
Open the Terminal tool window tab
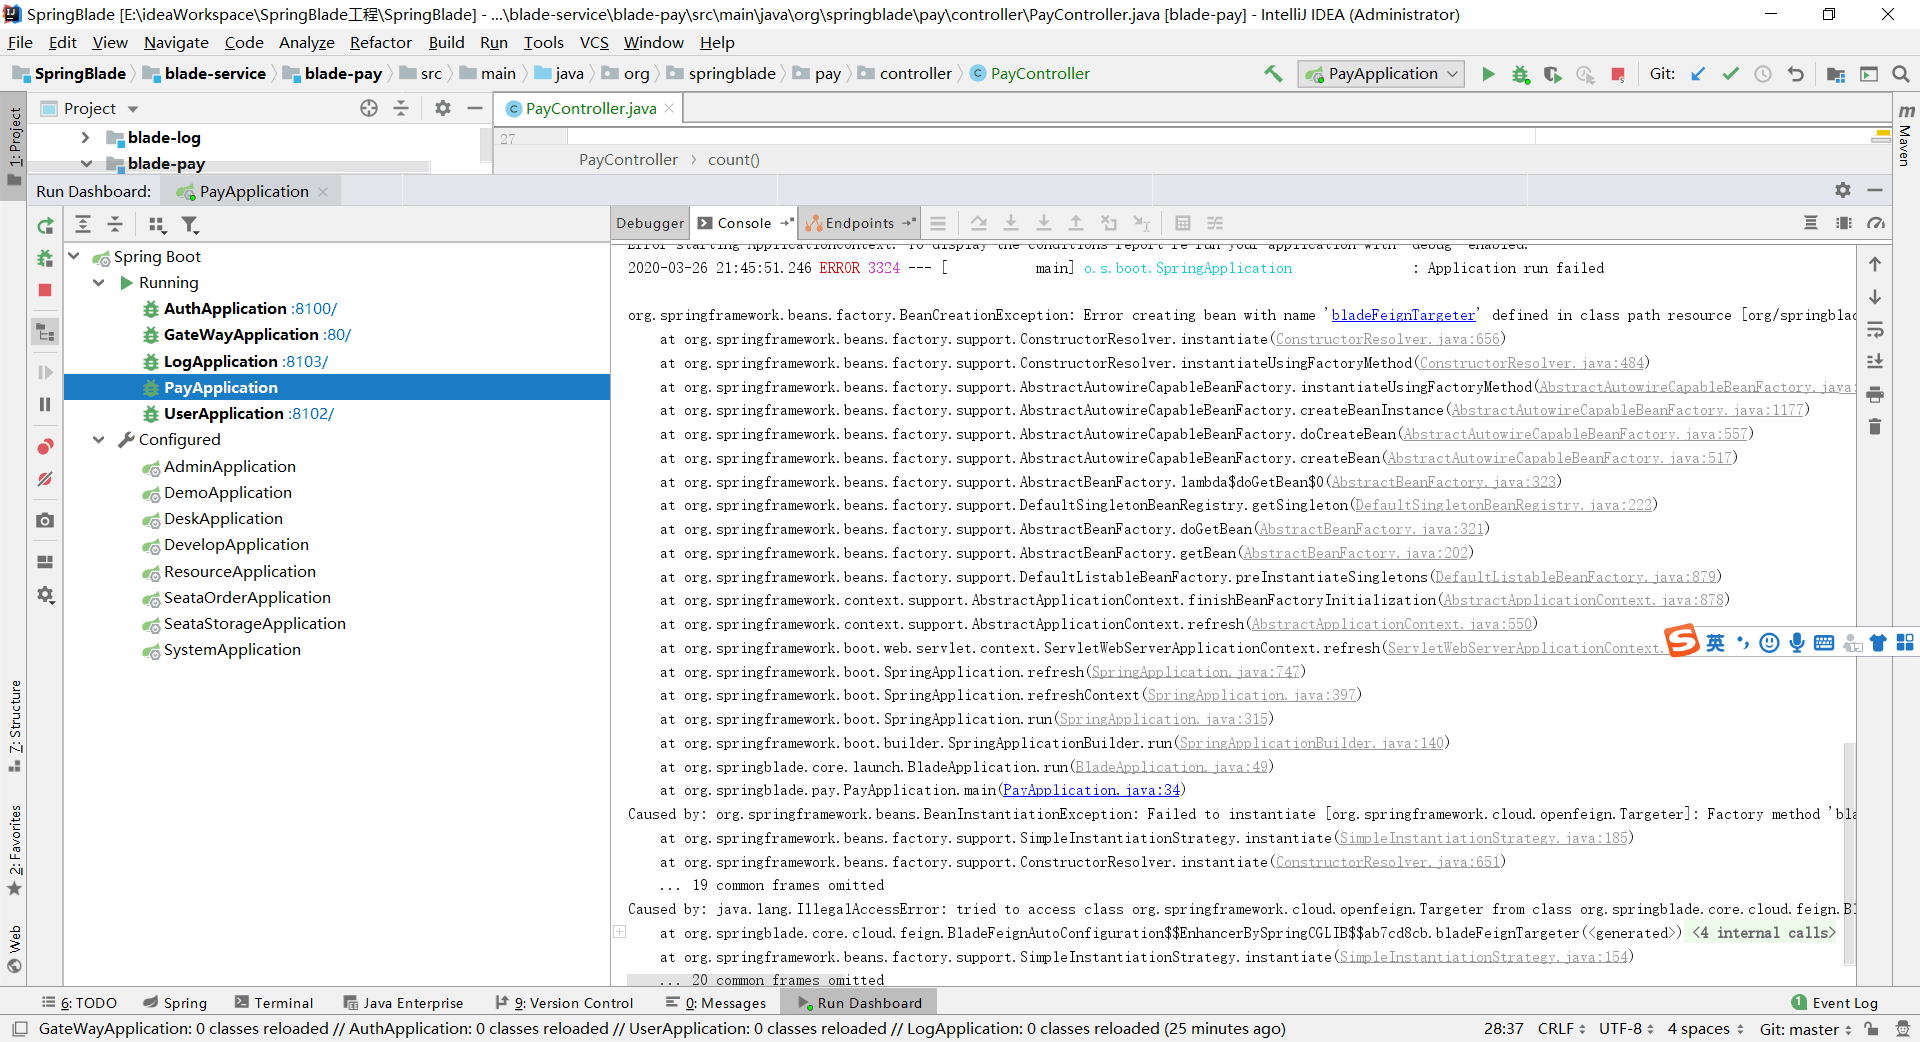[x=274, y=1003]
